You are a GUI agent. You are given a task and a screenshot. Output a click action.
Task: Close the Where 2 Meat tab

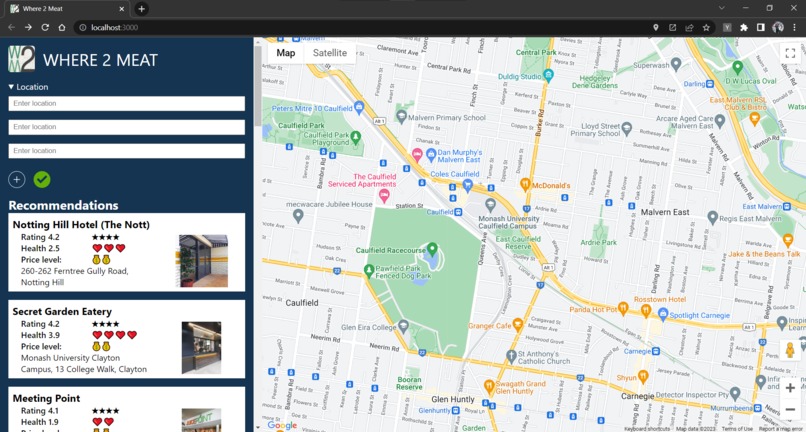click(122, 9)
